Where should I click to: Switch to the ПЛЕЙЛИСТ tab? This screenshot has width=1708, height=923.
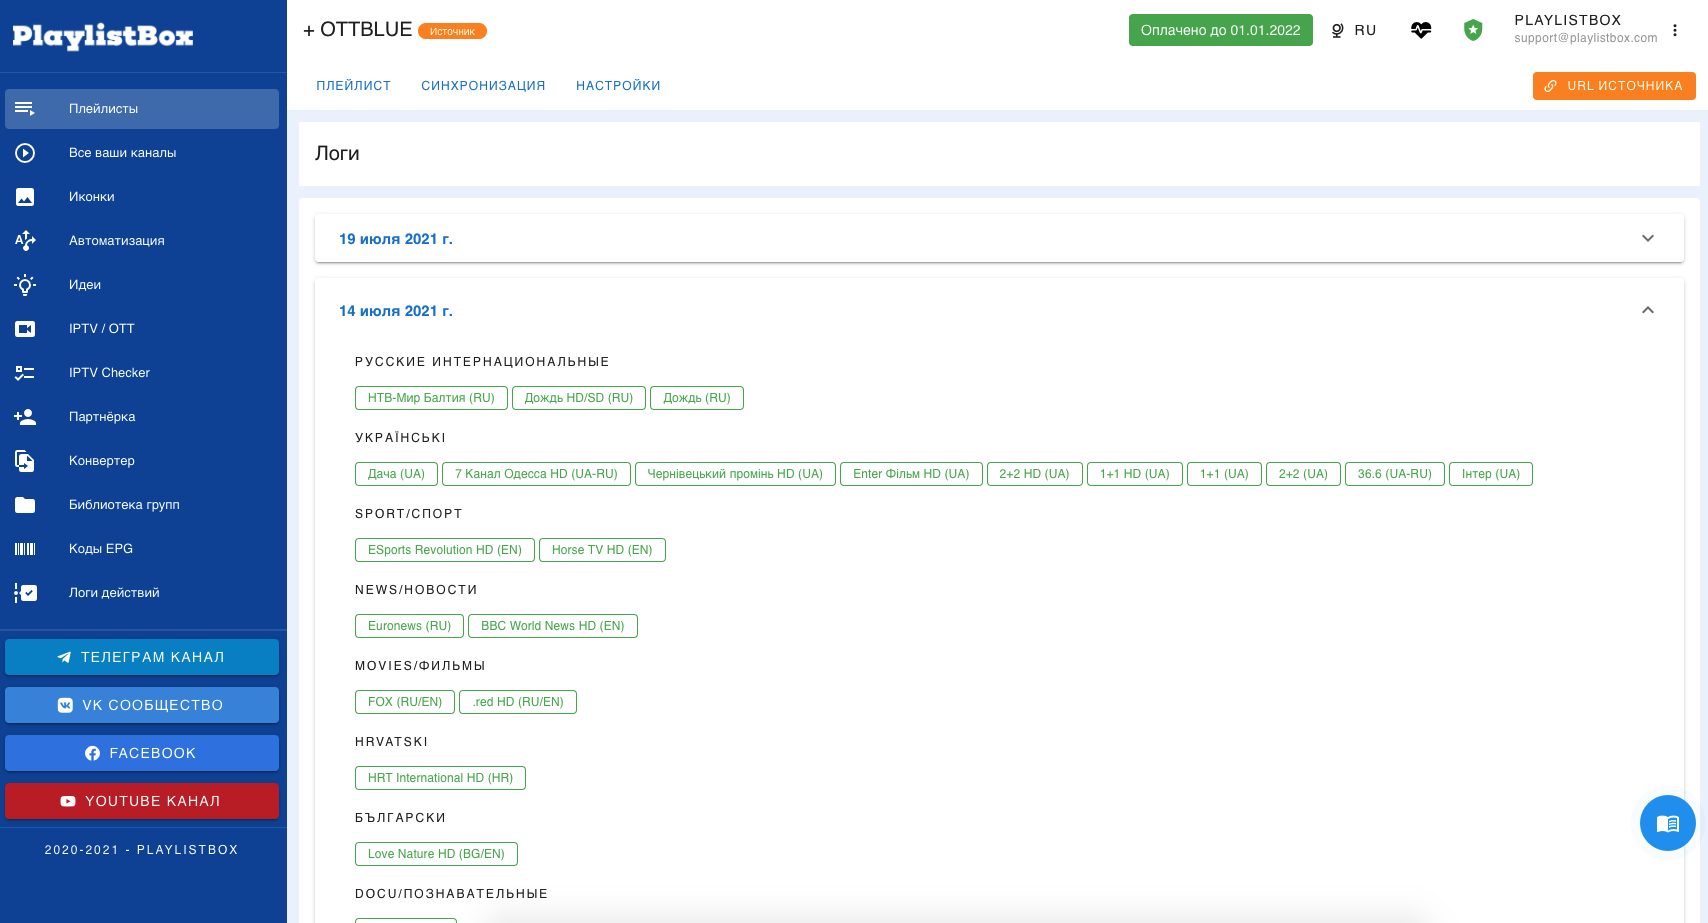[x=354, y=86]
